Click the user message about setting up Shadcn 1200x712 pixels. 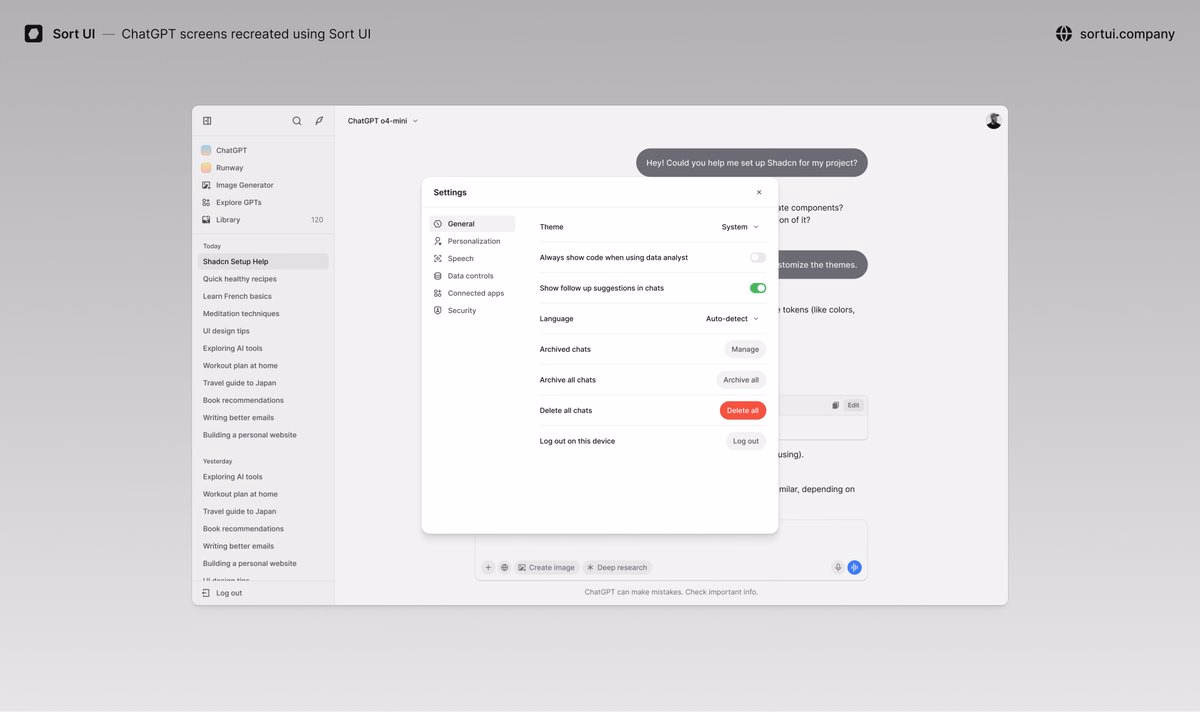click(752, 162)
